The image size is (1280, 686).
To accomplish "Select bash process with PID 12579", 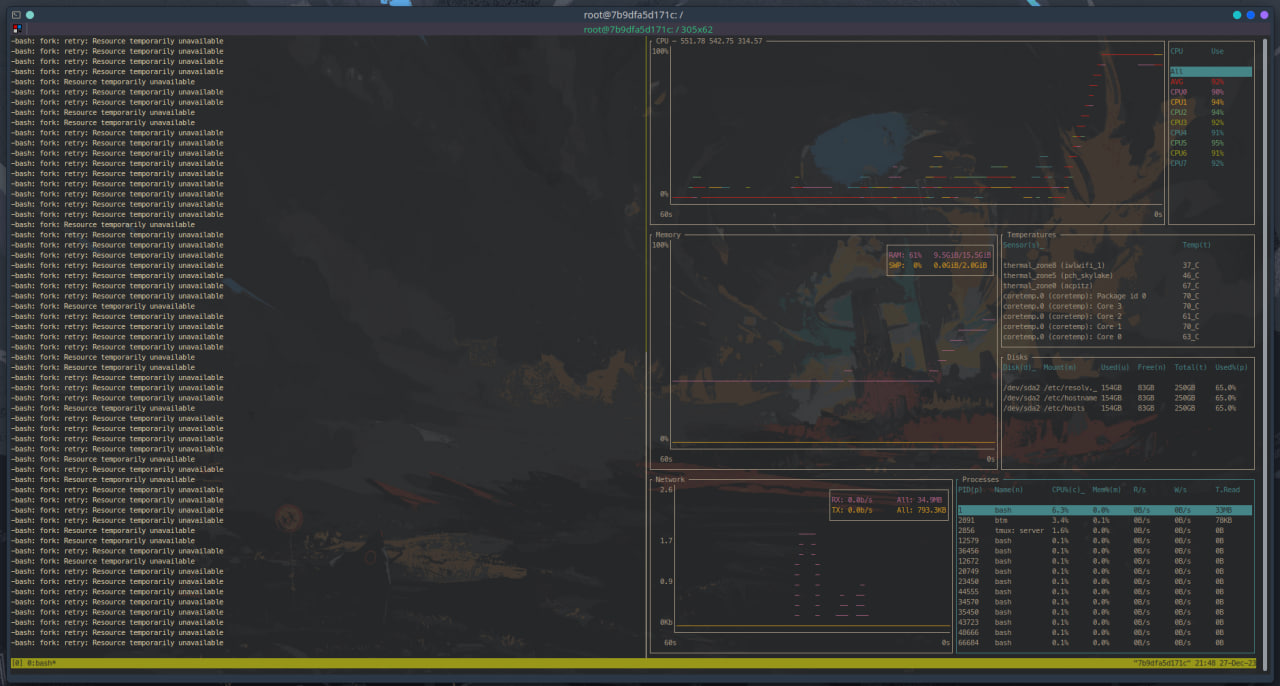I will 1105,540.
